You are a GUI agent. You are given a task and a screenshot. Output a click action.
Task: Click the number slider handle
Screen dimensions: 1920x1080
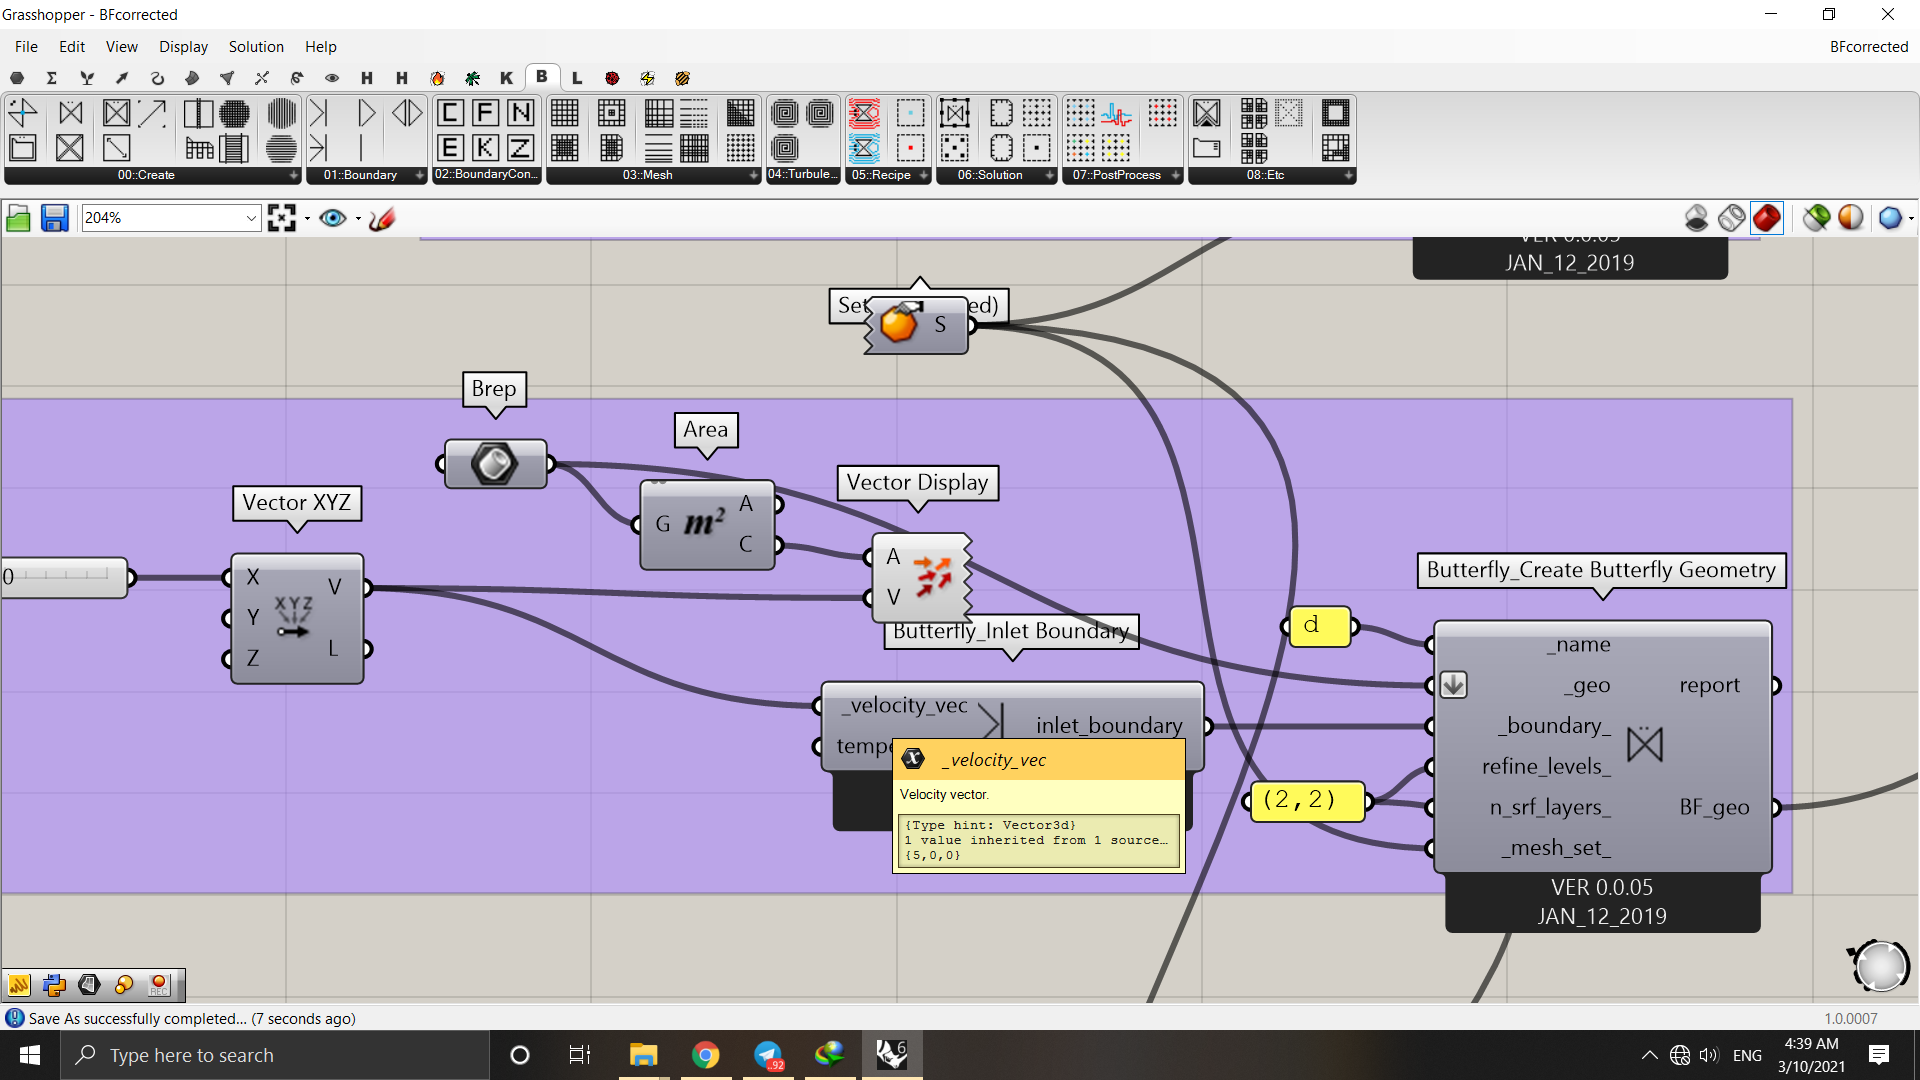pos(8,577)
